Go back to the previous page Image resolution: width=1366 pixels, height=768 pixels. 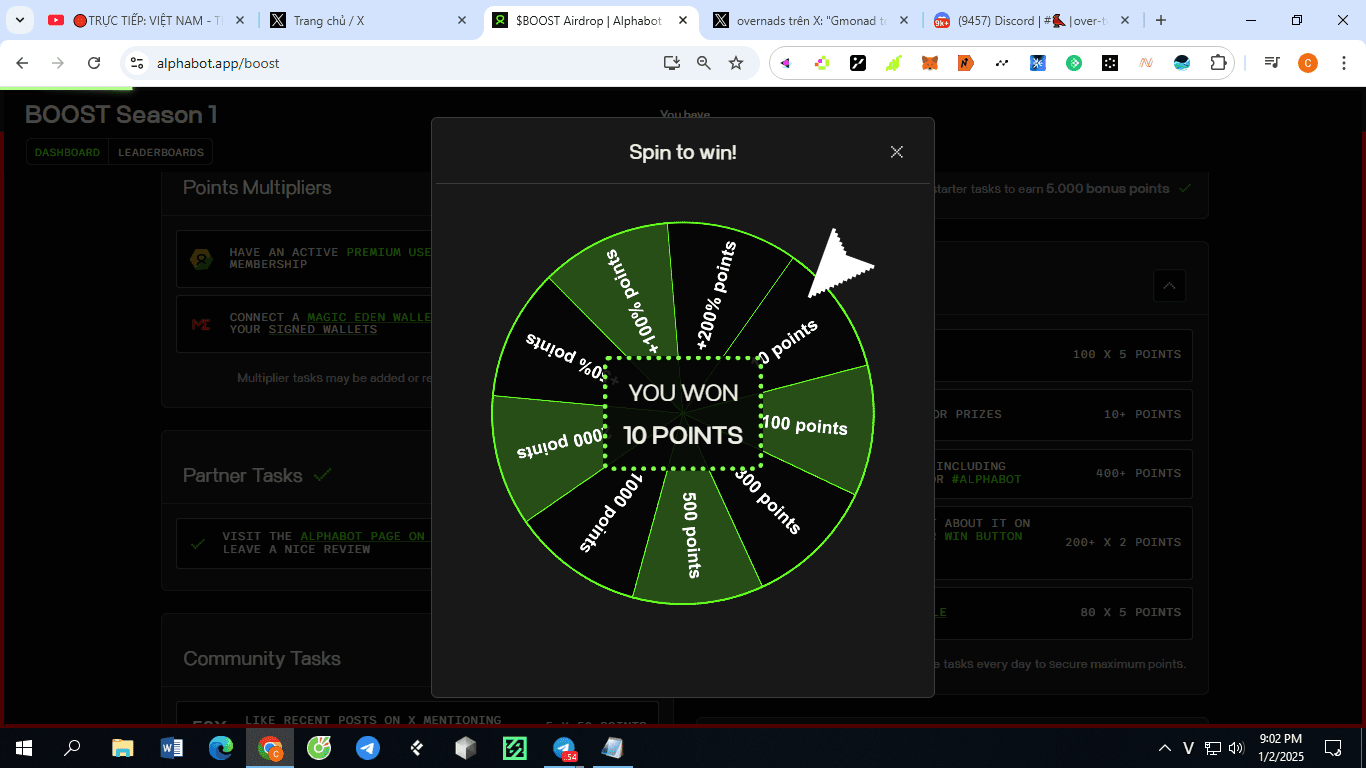click(22, 63)
